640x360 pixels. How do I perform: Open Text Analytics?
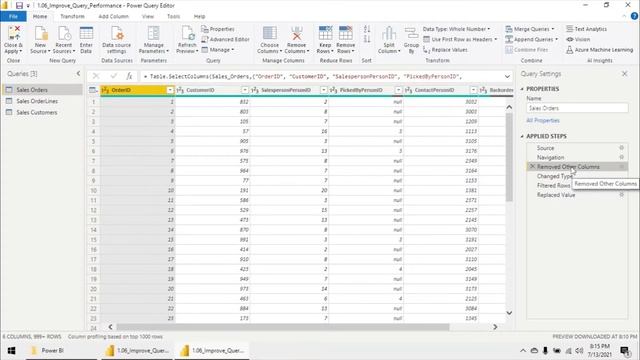(x=586, y=29)
